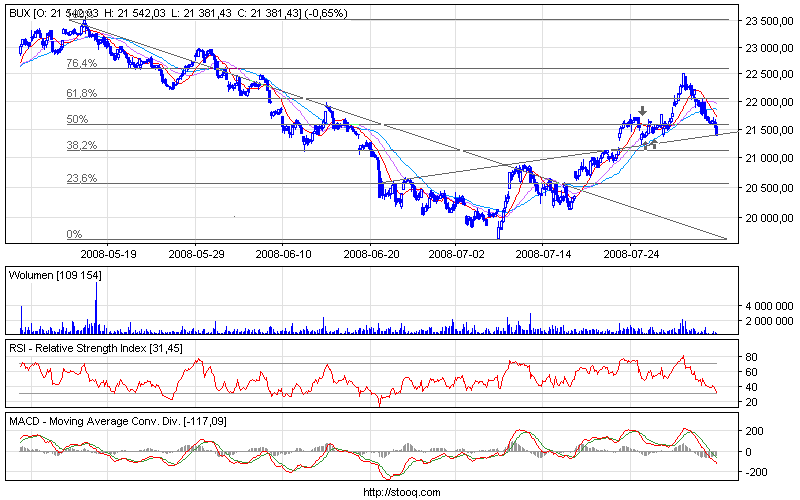800x500 pixels.
Task: Click the MACD axis value -200
Action: [756, 472]
